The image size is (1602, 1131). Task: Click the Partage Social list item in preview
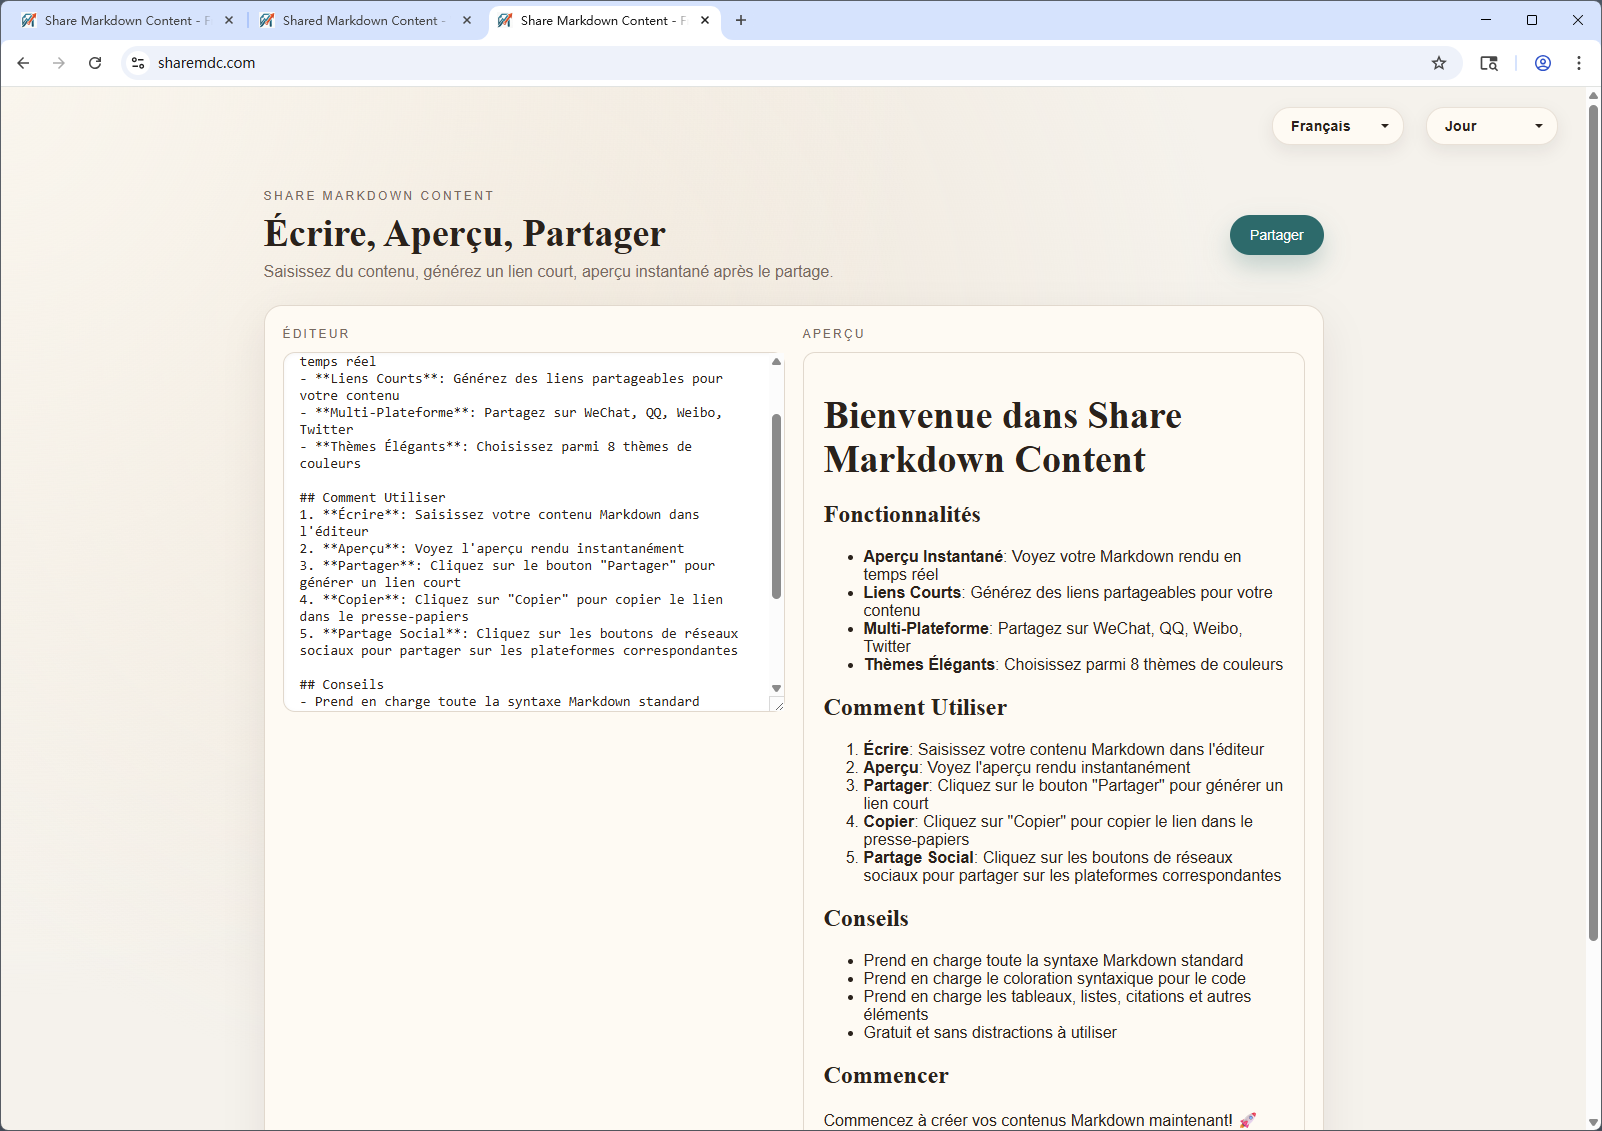(1072, 866)
